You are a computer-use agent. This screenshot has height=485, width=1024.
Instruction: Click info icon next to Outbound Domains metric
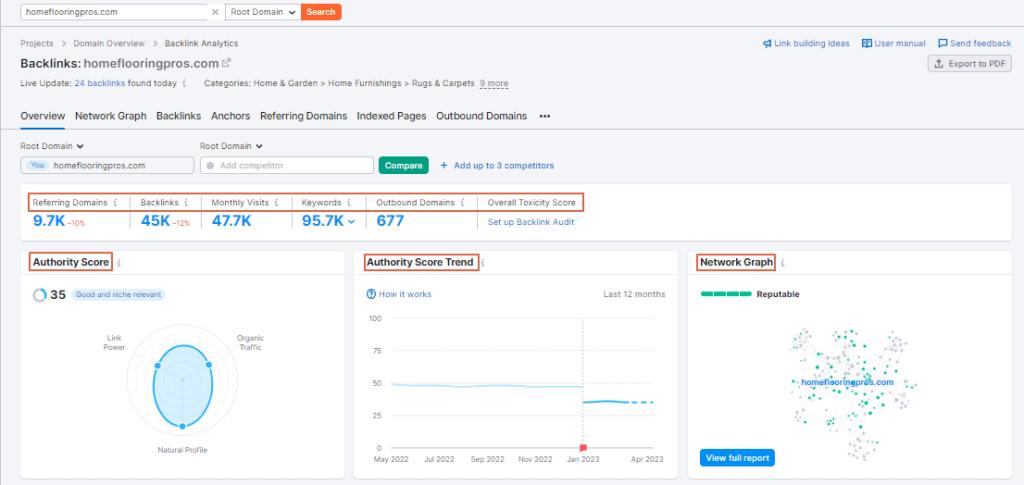[x=463, y=202]
